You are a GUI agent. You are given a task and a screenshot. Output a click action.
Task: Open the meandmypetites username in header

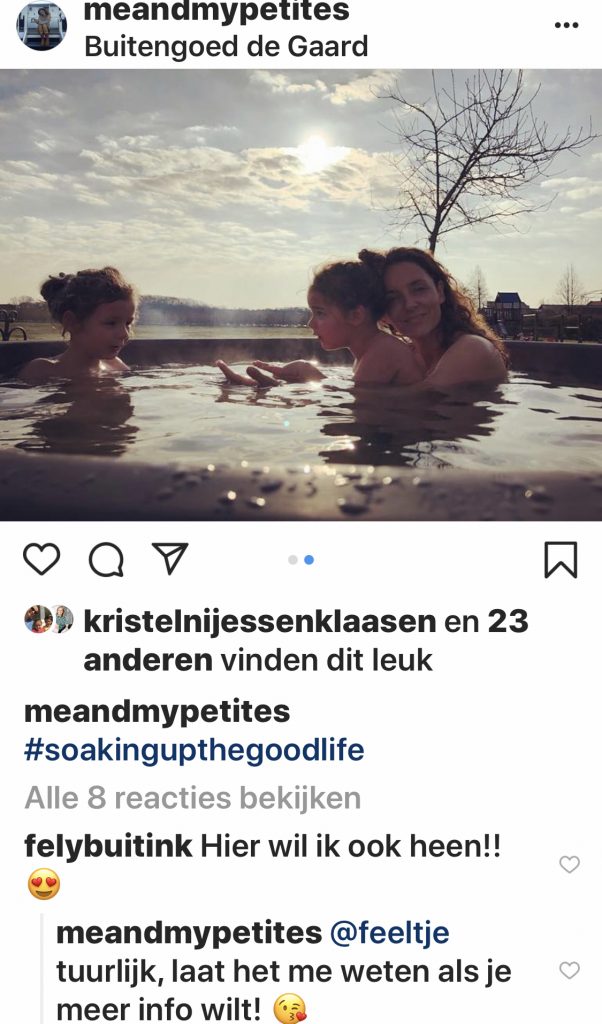point(217,11)
